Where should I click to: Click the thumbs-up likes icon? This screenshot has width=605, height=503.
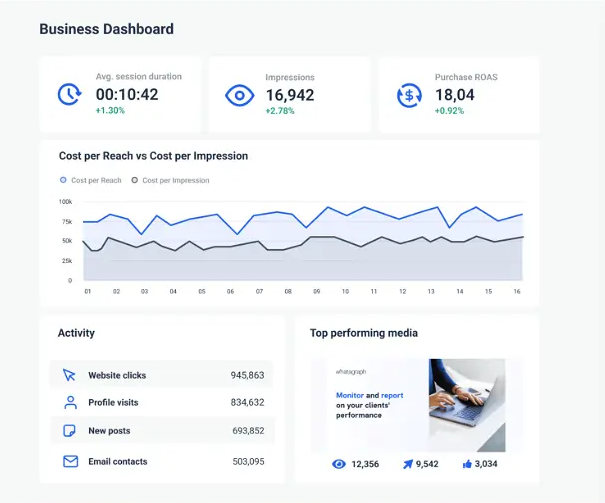(466, 464)
